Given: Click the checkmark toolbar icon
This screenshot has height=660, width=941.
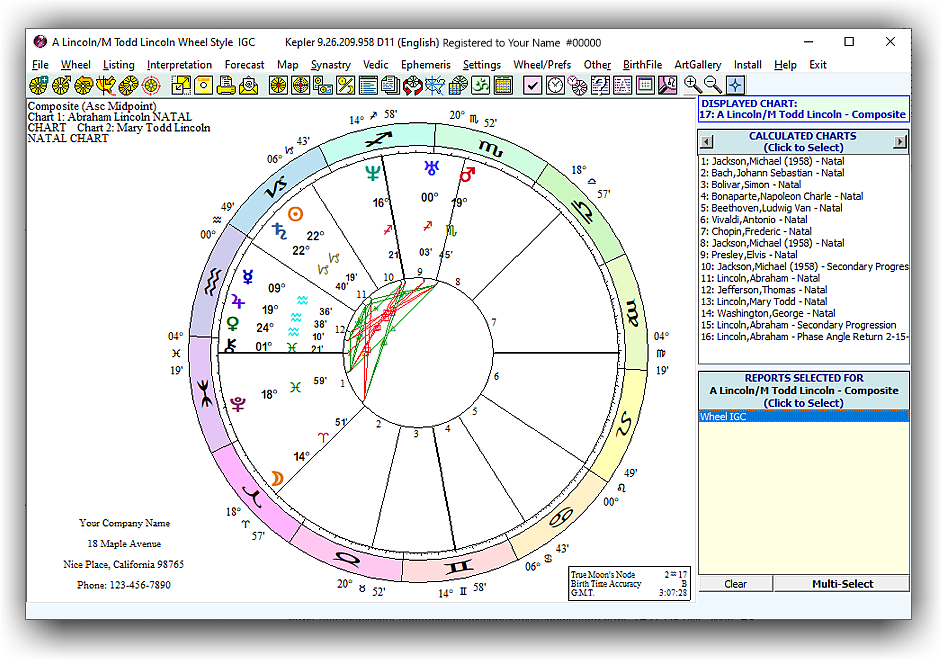Looking at the screenshot, I should [532, 86].
